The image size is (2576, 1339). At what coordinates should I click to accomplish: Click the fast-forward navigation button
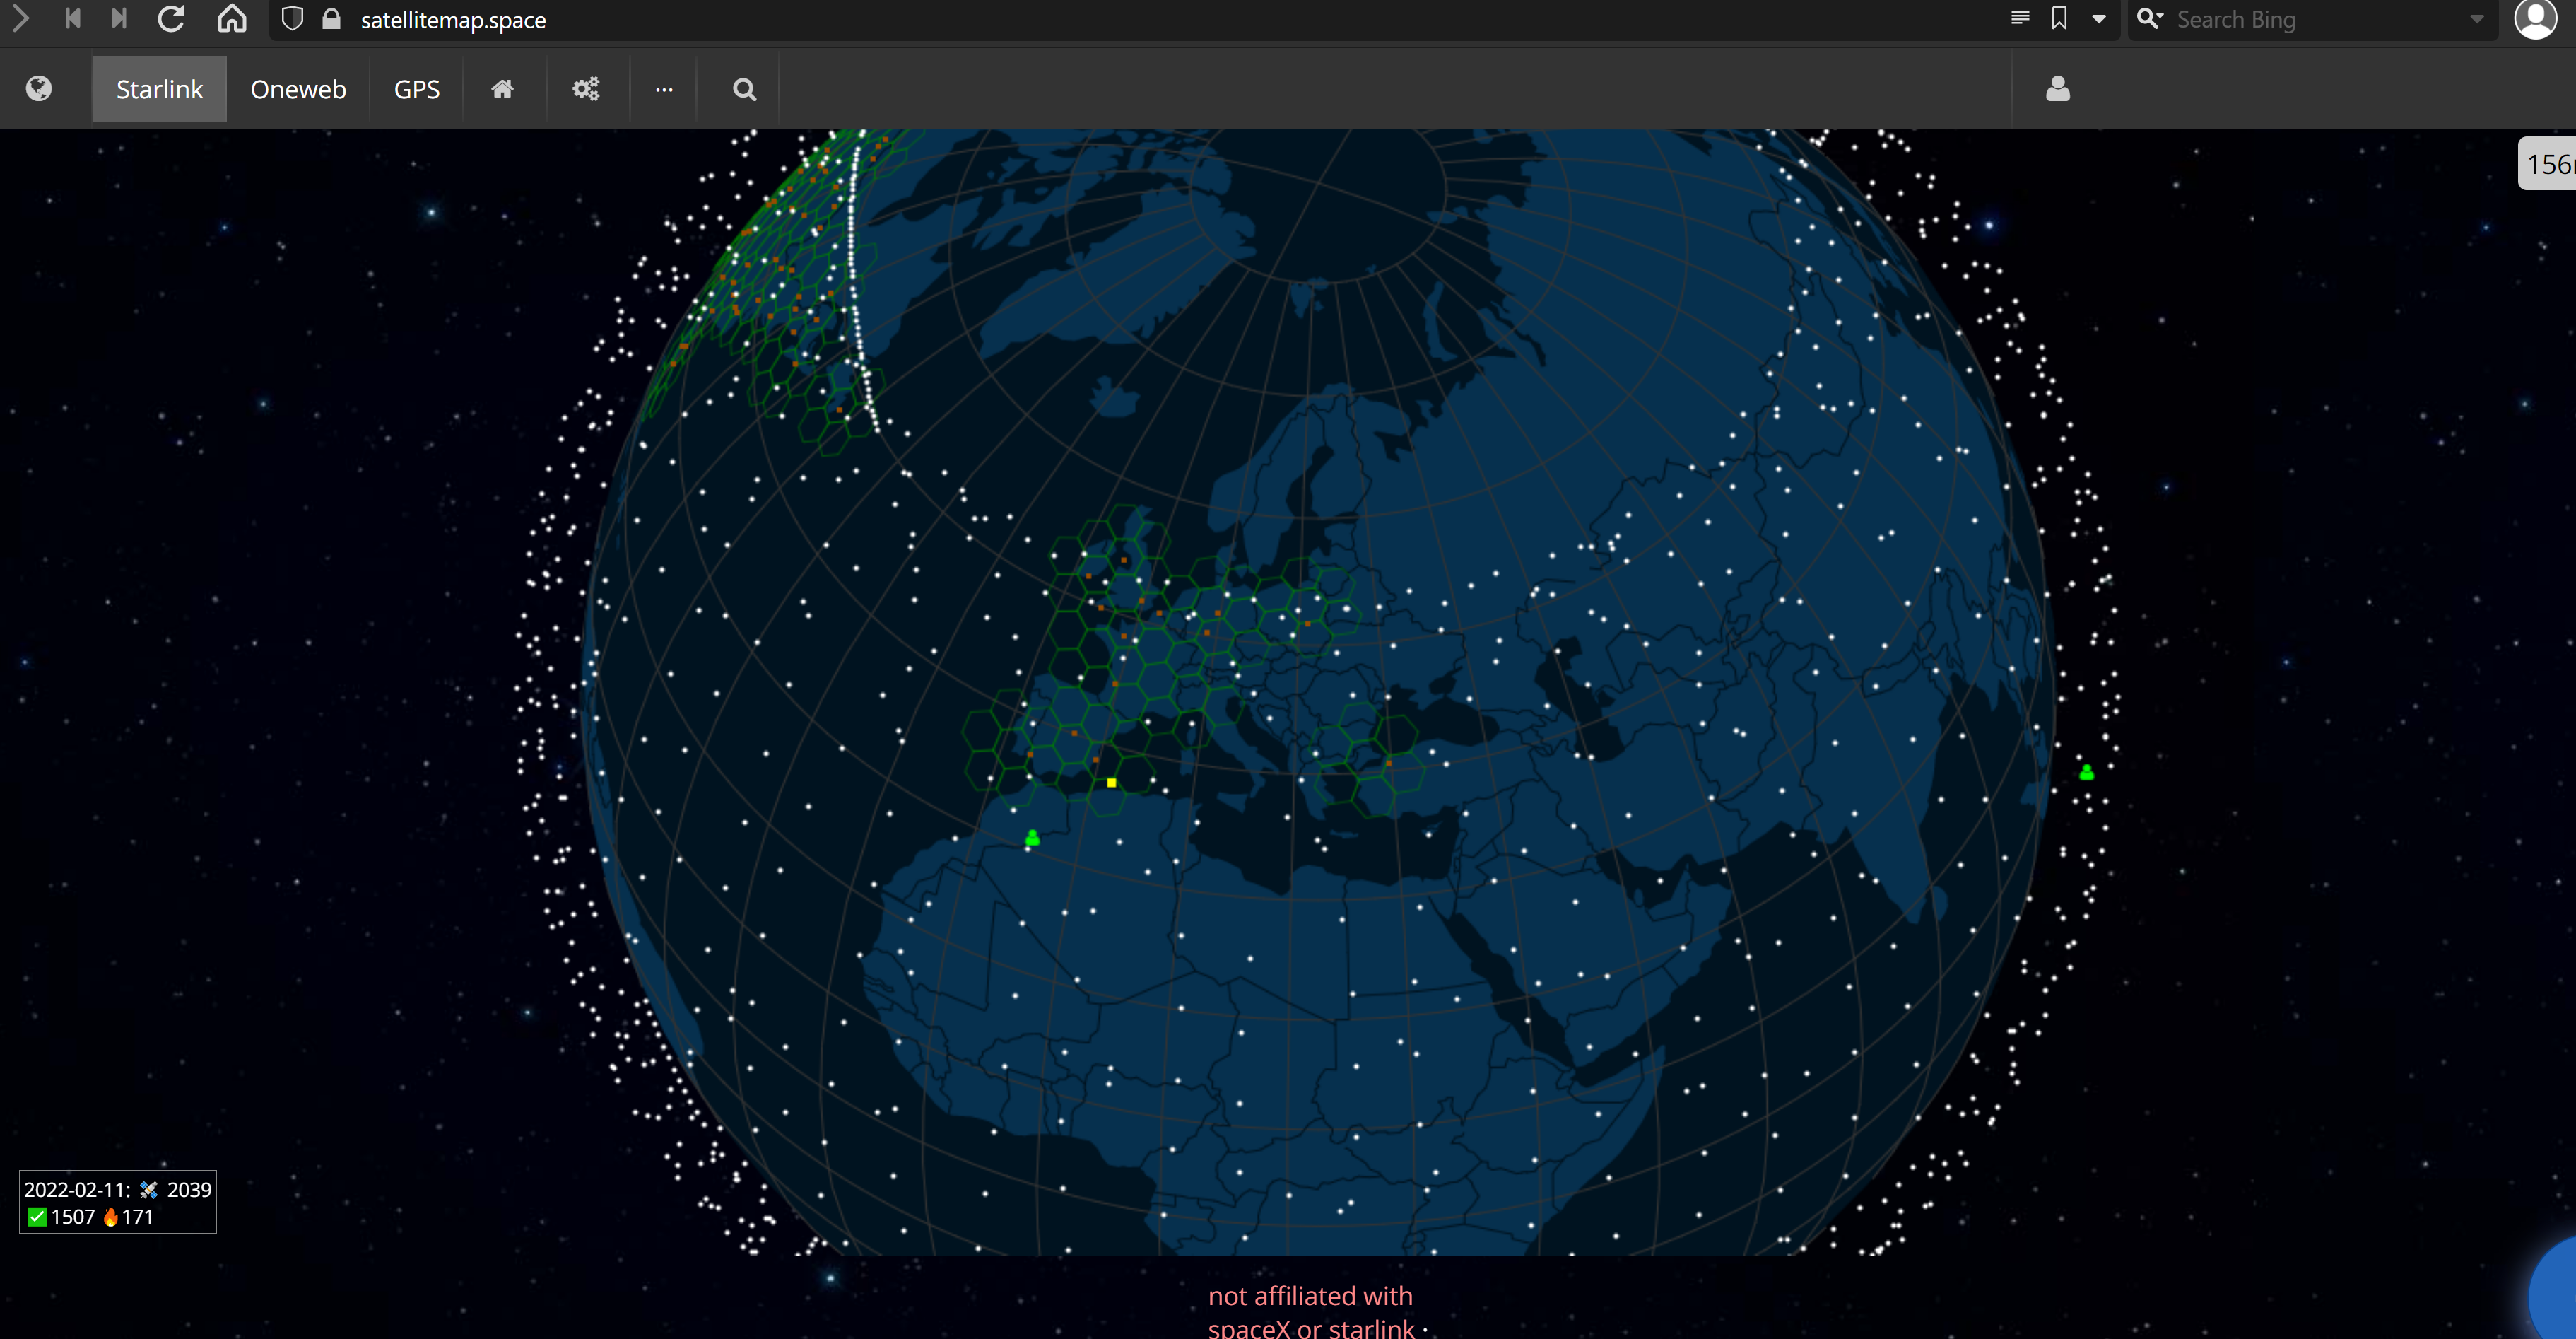pyautogui.click(x=119, y=19)
